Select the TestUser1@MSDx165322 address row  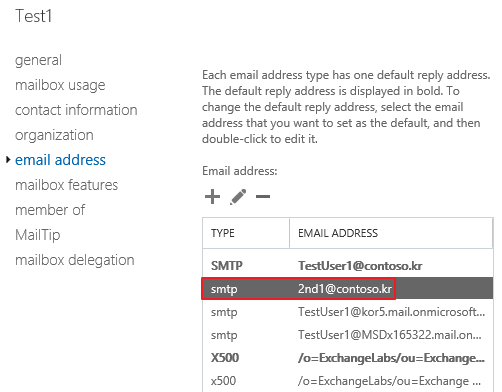pos(348,335)
